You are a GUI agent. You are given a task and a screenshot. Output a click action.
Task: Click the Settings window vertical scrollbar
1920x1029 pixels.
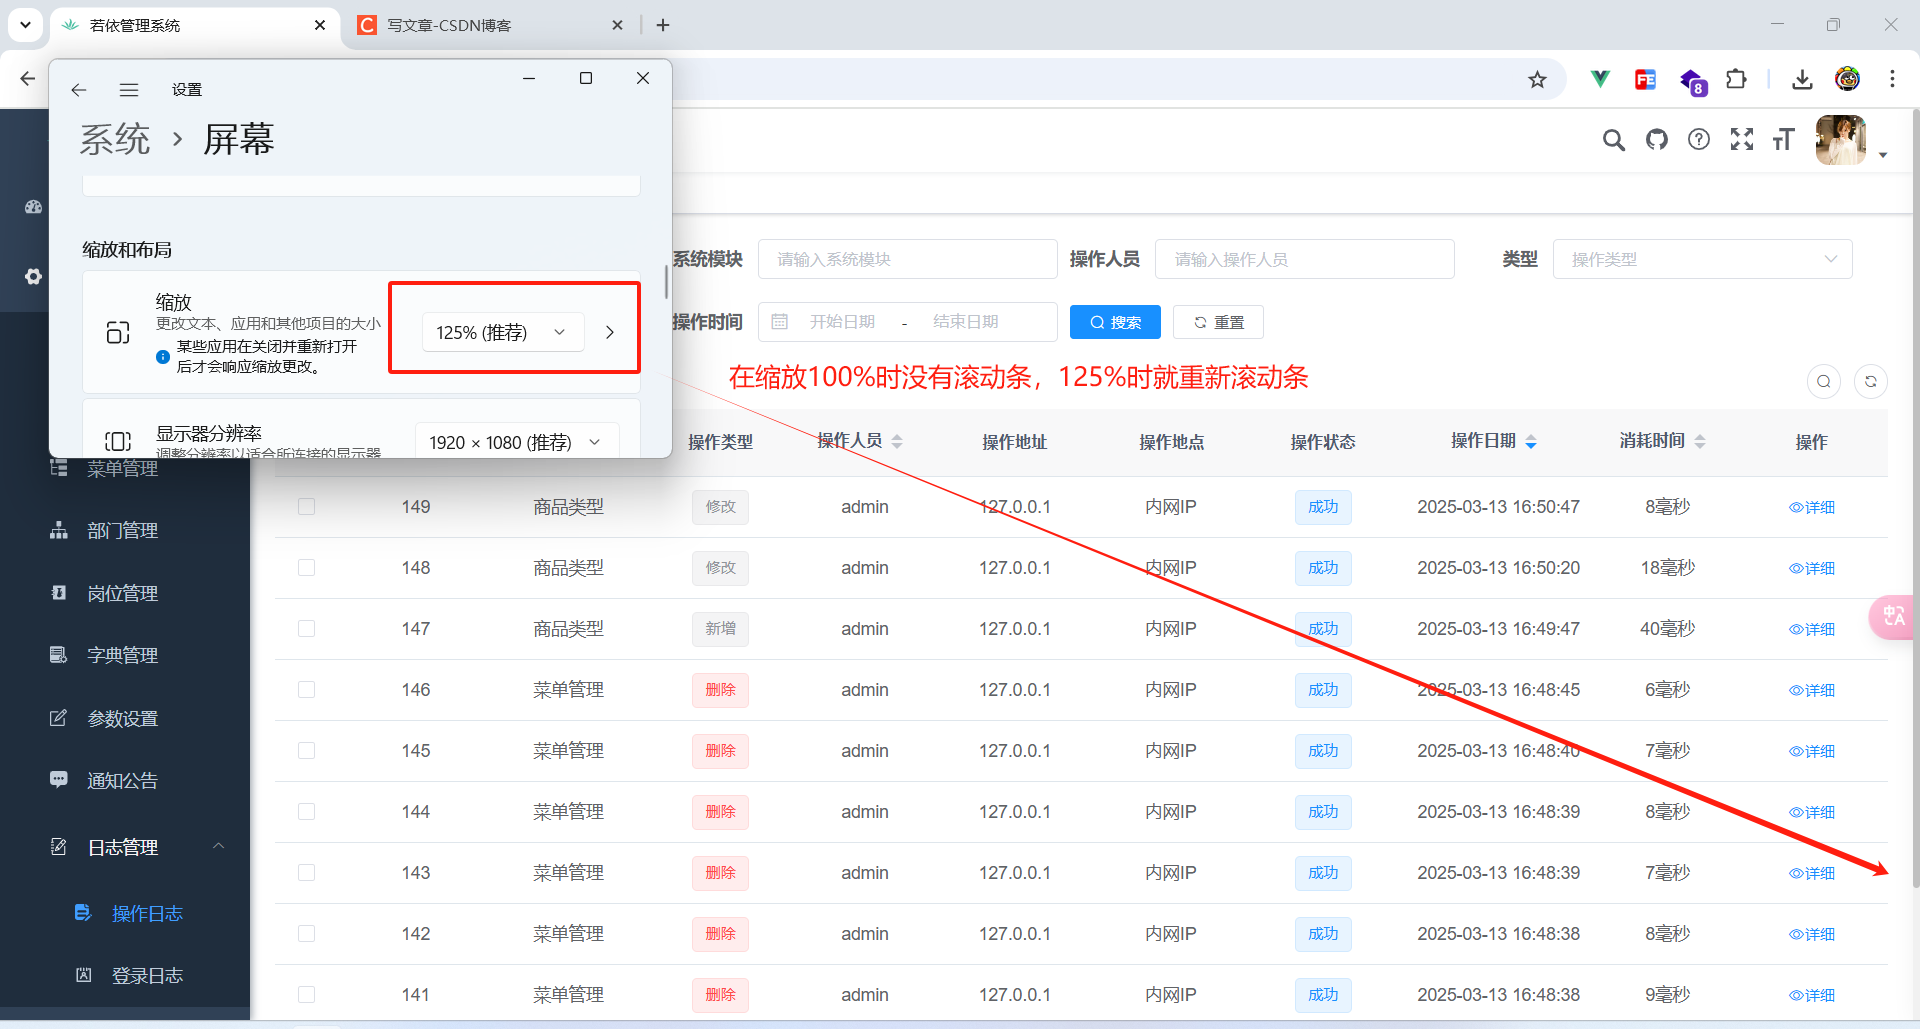coord(666,282)
